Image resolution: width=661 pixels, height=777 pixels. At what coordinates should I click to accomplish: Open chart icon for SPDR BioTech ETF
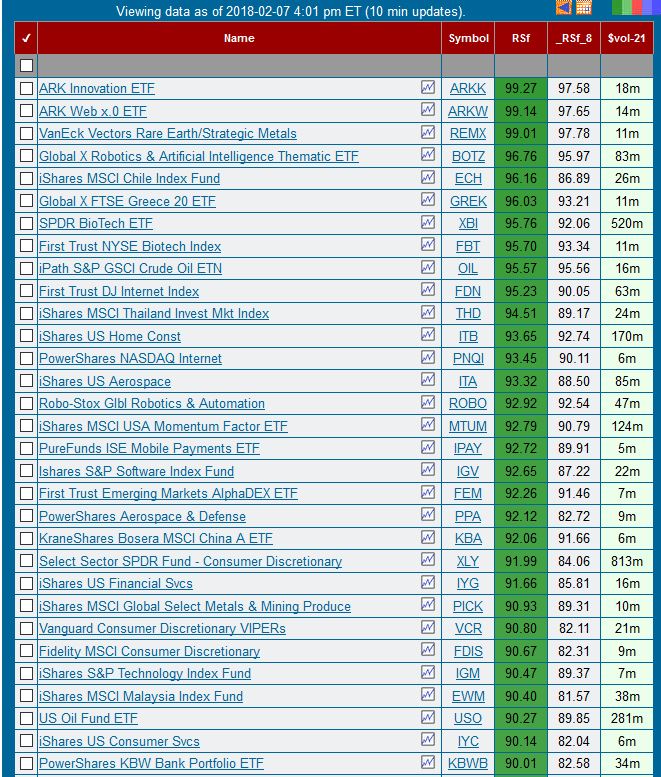click(x=428, y=222)
